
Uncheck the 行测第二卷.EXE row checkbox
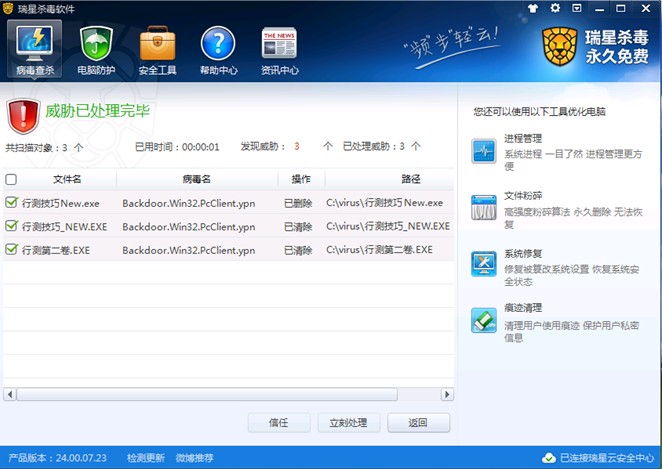(11, 249)
